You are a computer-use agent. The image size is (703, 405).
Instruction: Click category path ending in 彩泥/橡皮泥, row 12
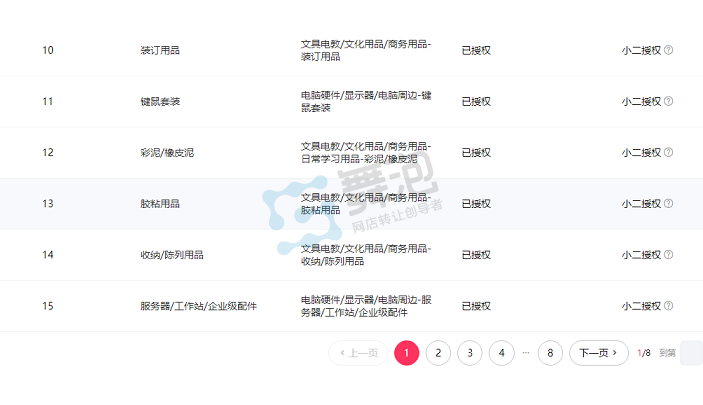tap(366, 152)
